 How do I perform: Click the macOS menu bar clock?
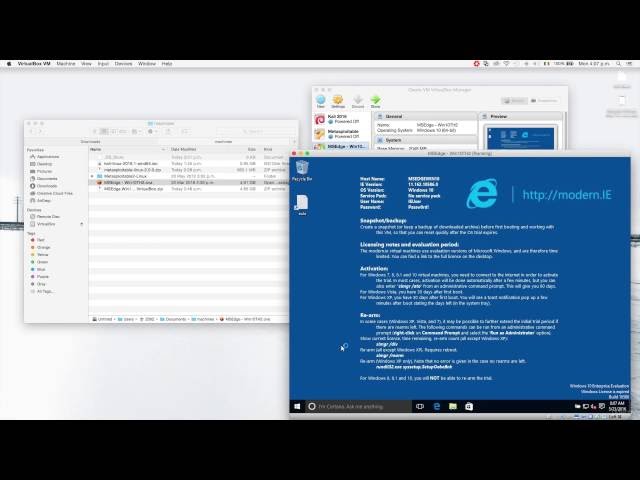tap(594, 64)
